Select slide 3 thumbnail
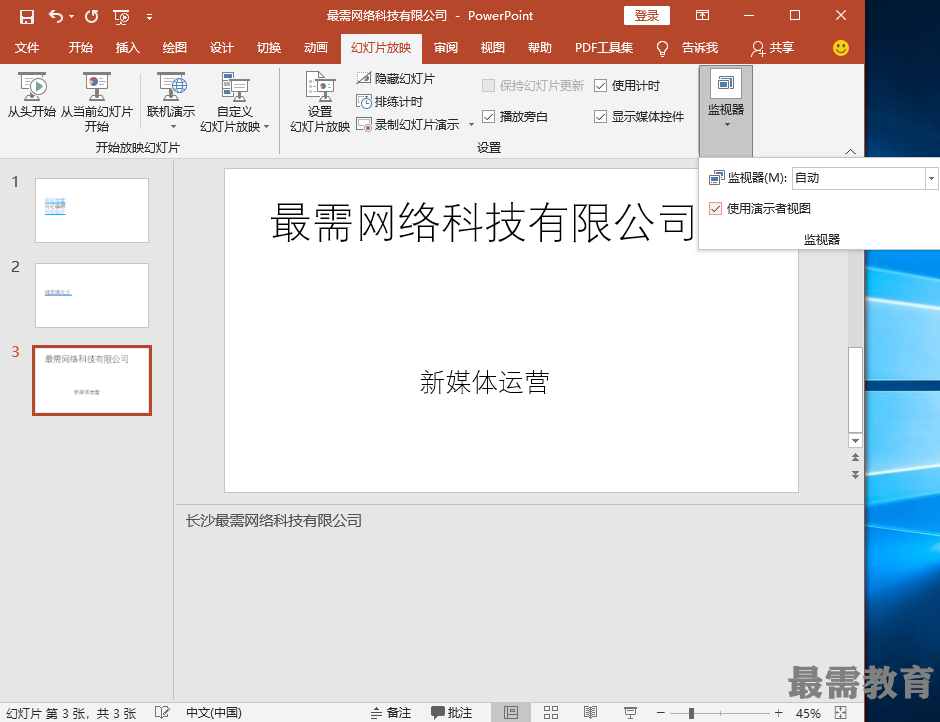The image size is (940, 722). [92, 380]
